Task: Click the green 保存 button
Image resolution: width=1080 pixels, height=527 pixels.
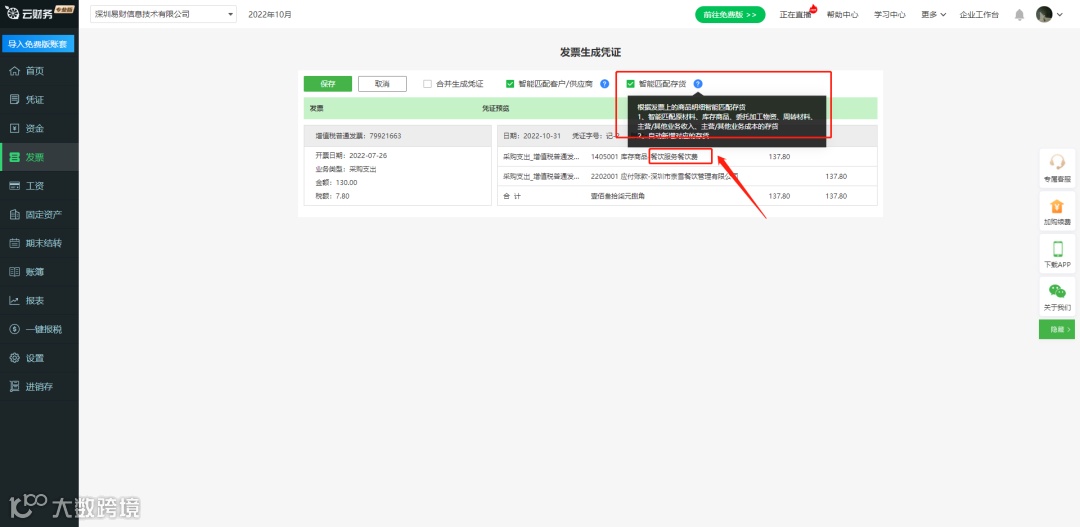Action: tap(328, 83)
